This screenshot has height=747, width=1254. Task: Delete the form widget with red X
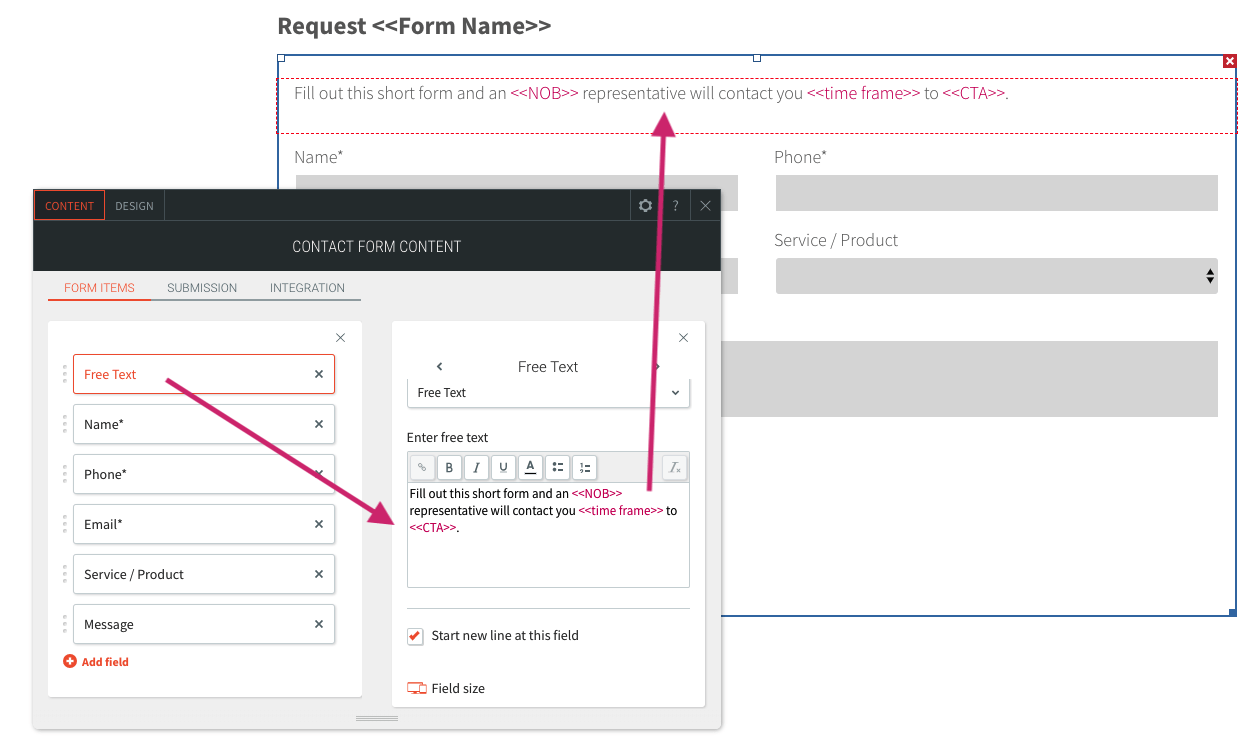pos(1230,61)
